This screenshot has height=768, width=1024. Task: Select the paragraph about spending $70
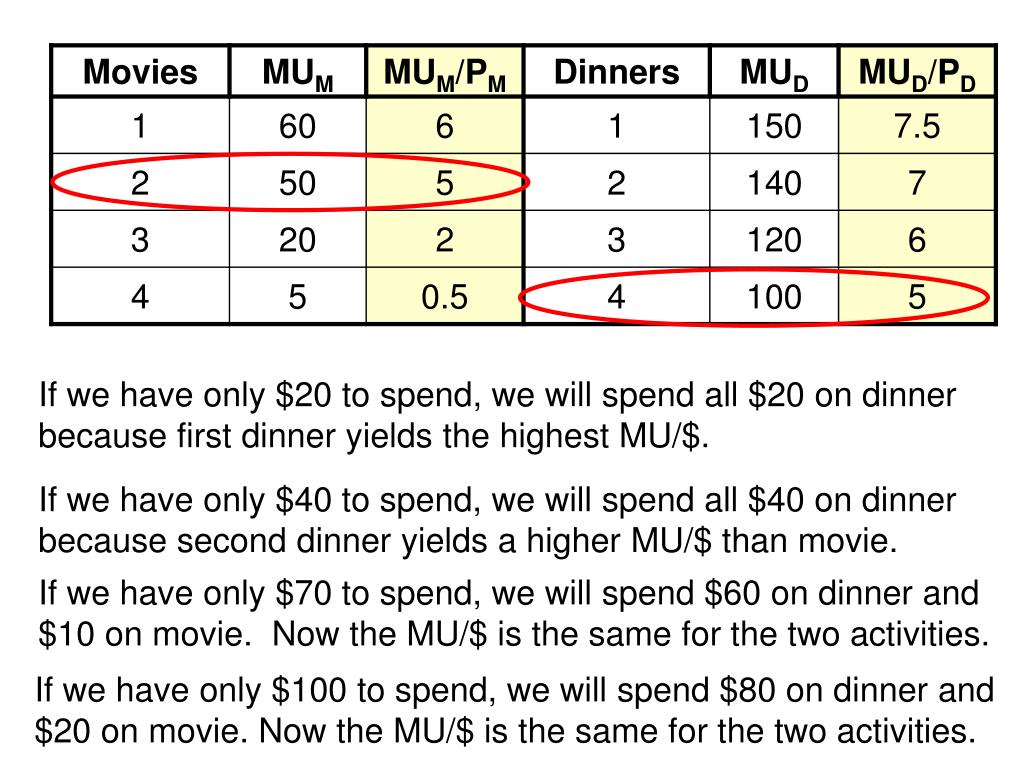tap(514, 614)
